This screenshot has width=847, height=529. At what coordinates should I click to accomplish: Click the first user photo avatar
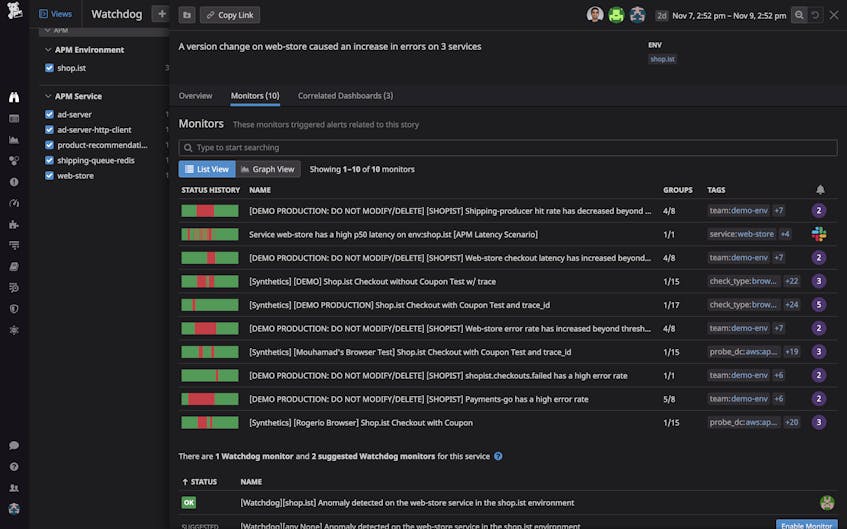[x=595, y=15]
